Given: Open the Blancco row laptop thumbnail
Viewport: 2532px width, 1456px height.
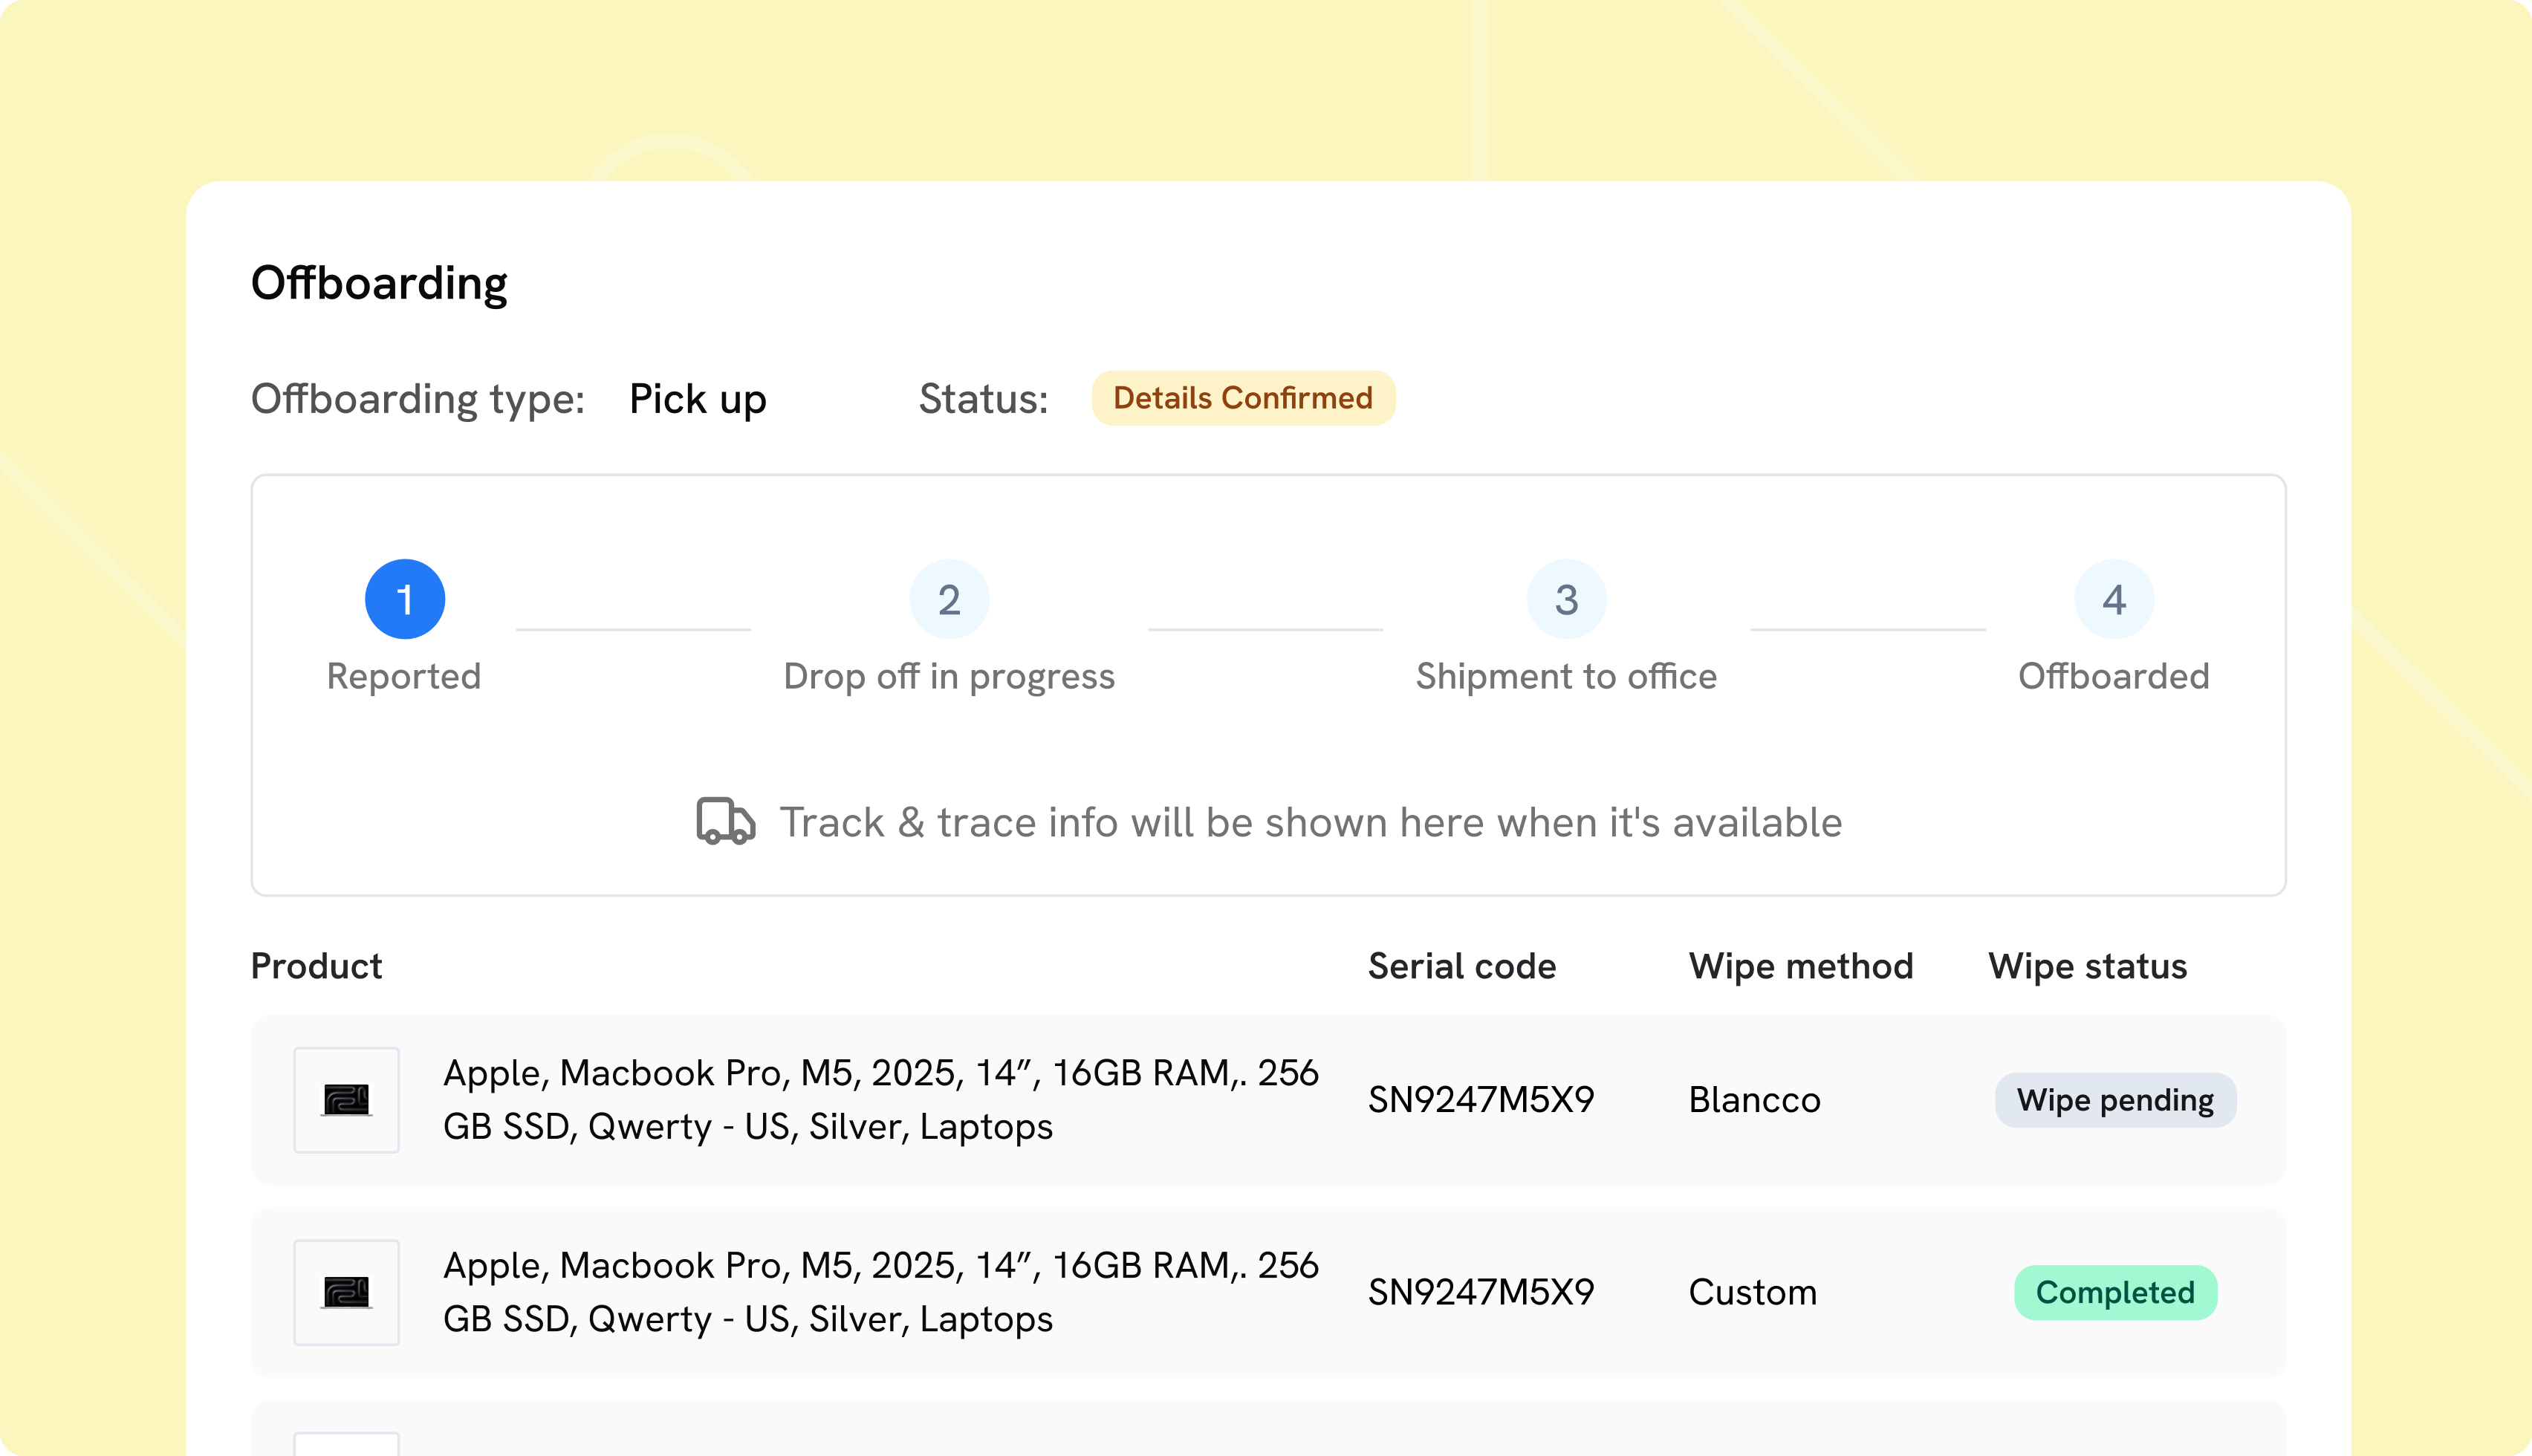Looking at the screenshot, I should click(346, 1100).
